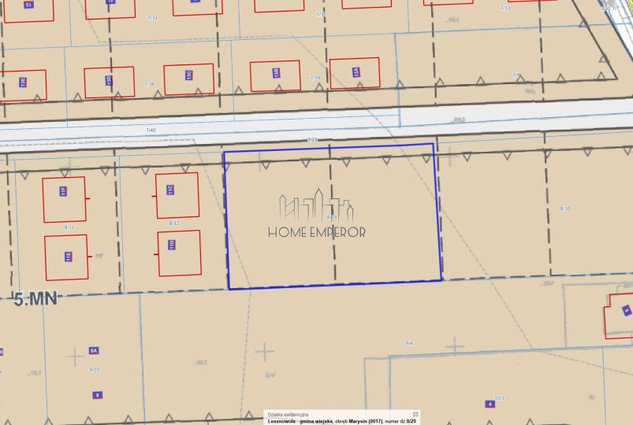Screen dimensions: 633x425
Task: Click the crosshair marker near the 8A marker
Action: click(75, 355)
